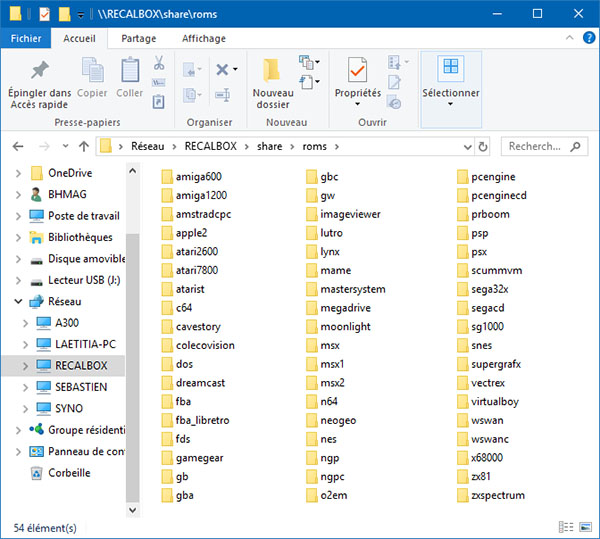This screenshot has height=539, width=600.
Task: Click roms in the address breadcrumb
Action: pos(315,146)
